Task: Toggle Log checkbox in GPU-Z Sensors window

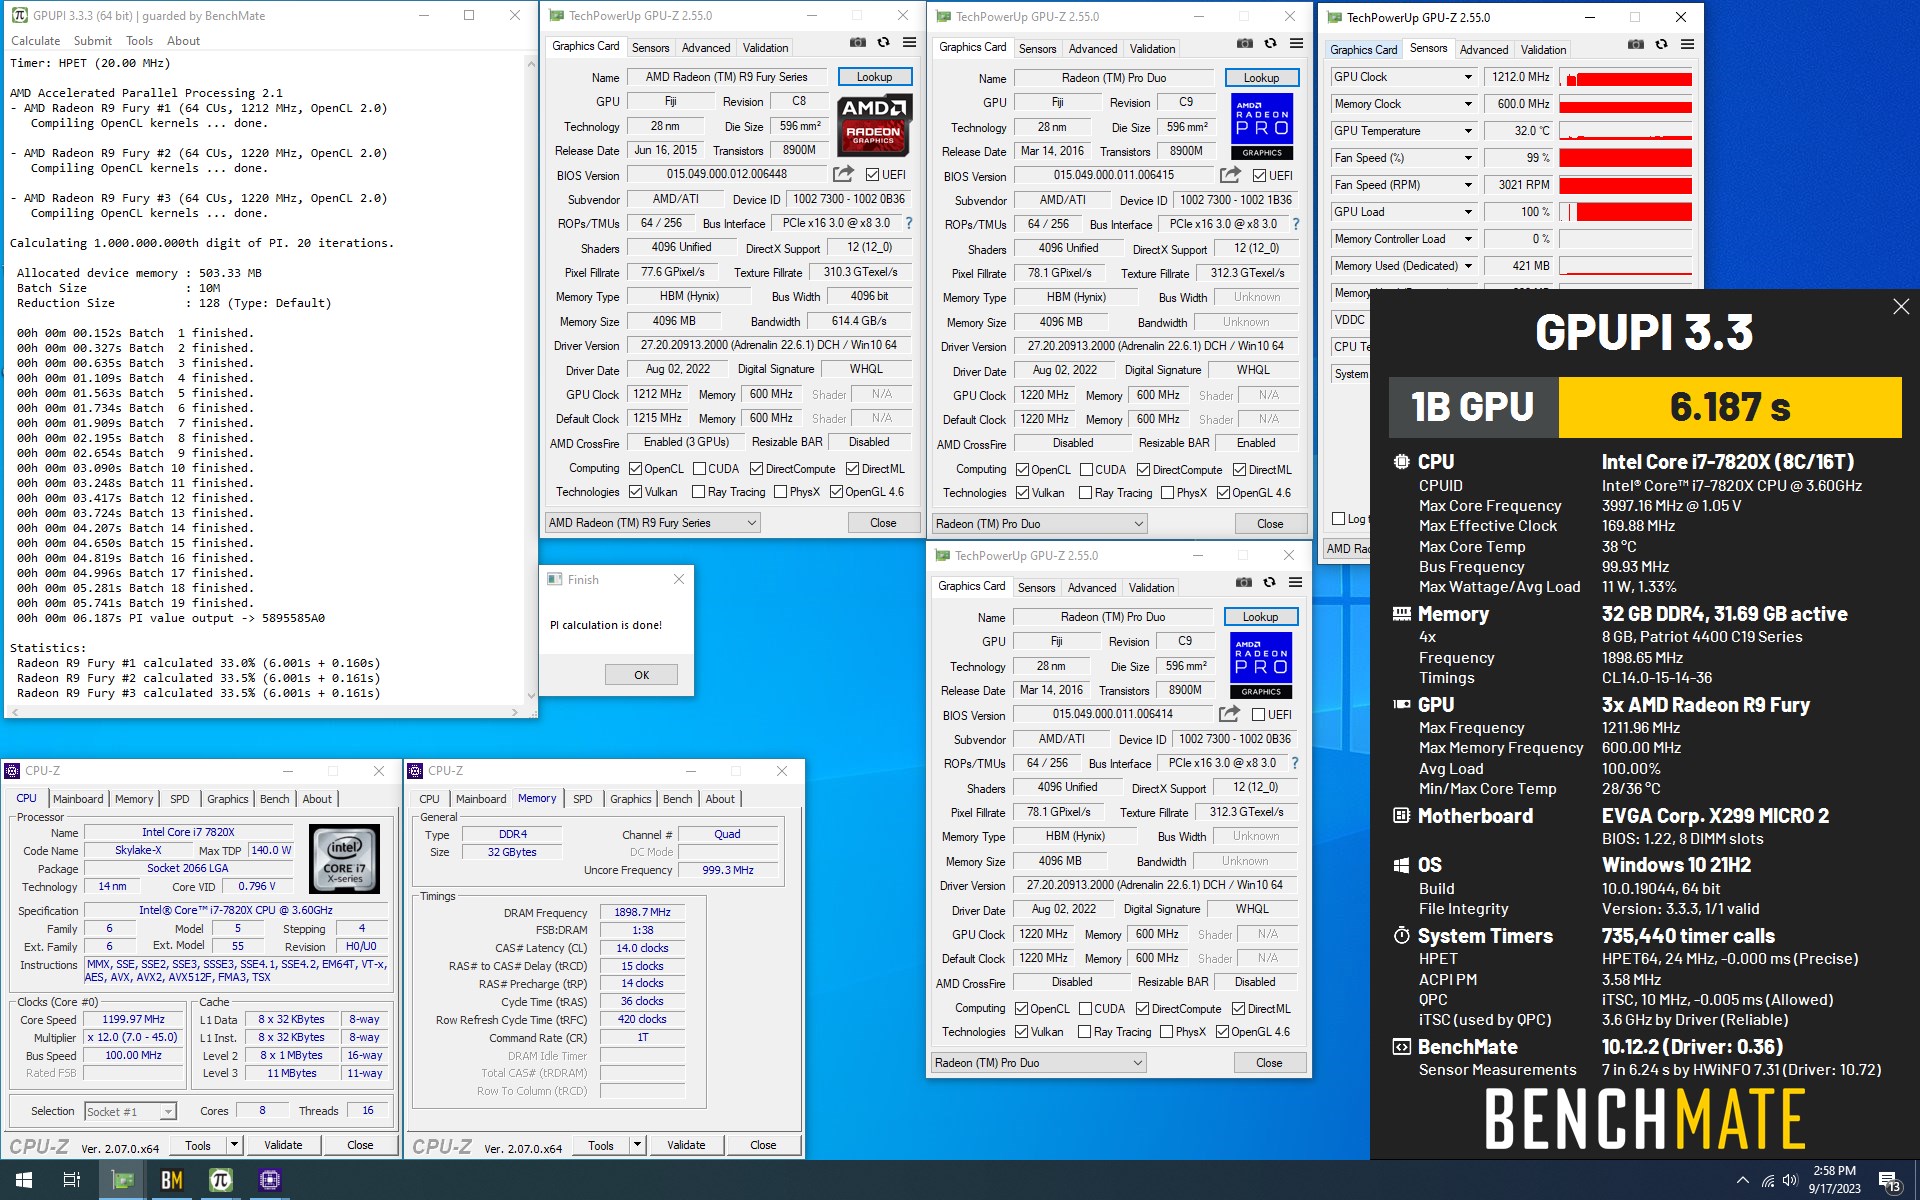Action: pyautogui.click(x=1339, y=519)
